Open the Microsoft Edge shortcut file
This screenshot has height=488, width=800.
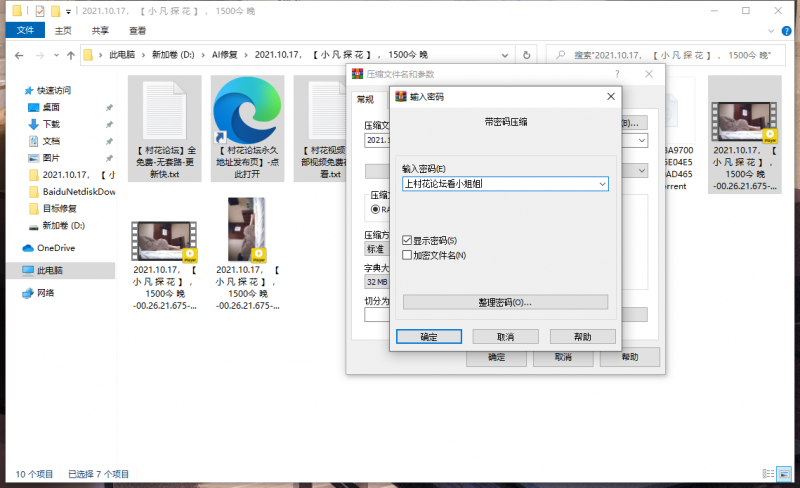tap(247, 113)
